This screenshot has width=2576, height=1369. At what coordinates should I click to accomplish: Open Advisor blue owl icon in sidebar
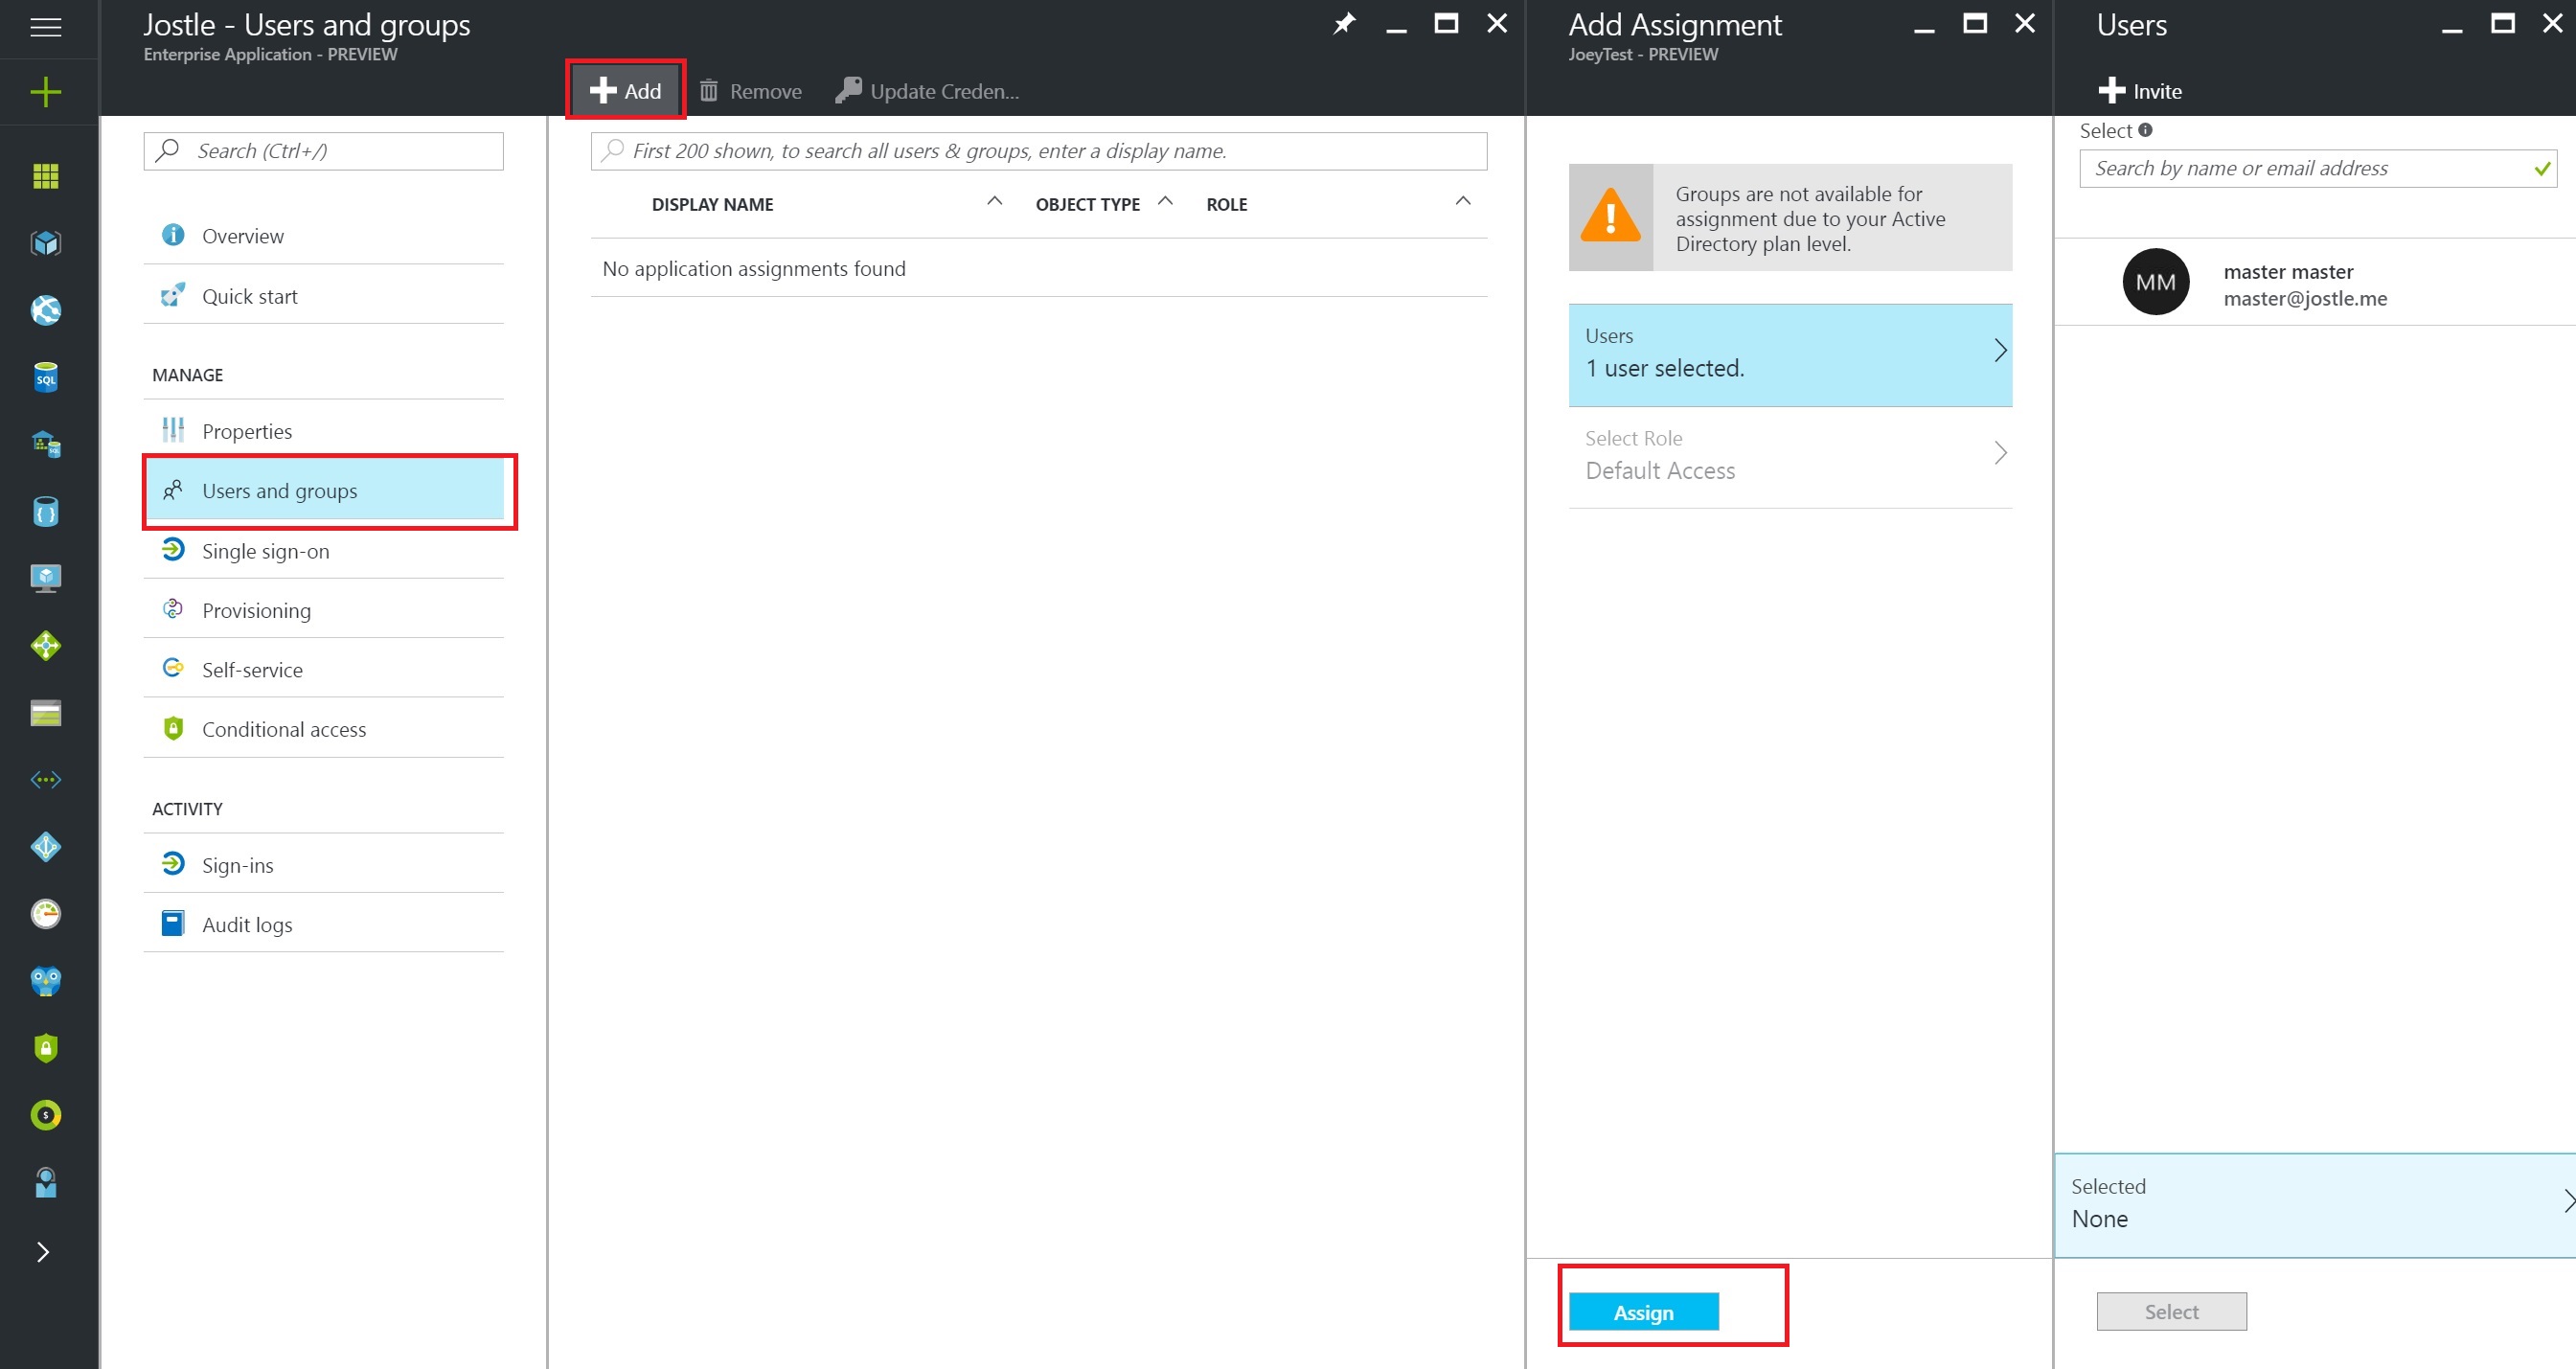click(46, 981)
